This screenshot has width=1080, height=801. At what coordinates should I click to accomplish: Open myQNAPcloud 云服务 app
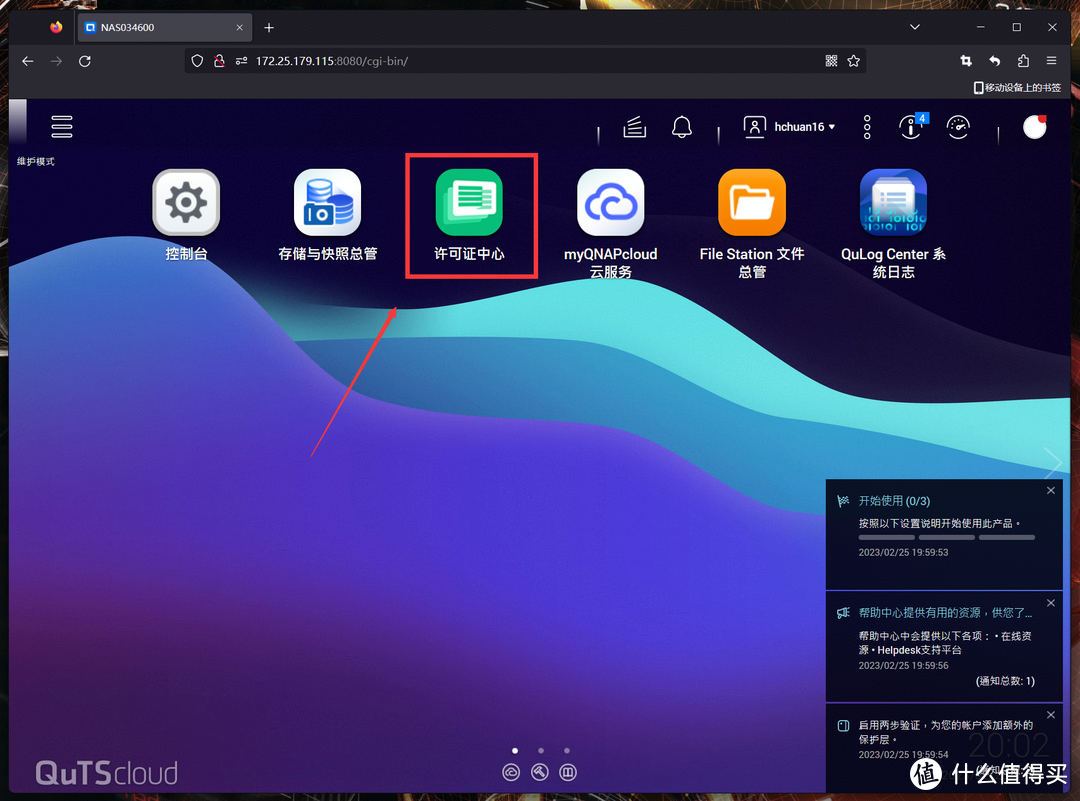pos(610,222)
